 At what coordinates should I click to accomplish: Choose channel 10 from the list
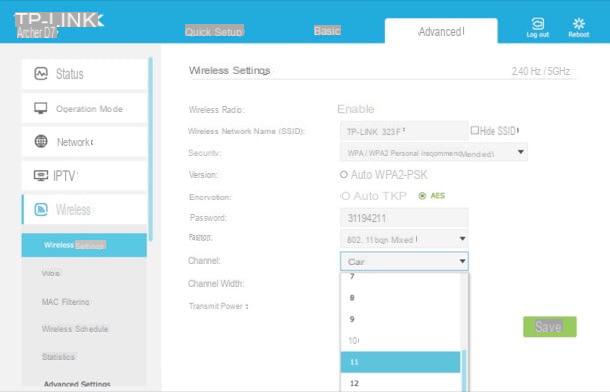(x=400, y=341)
